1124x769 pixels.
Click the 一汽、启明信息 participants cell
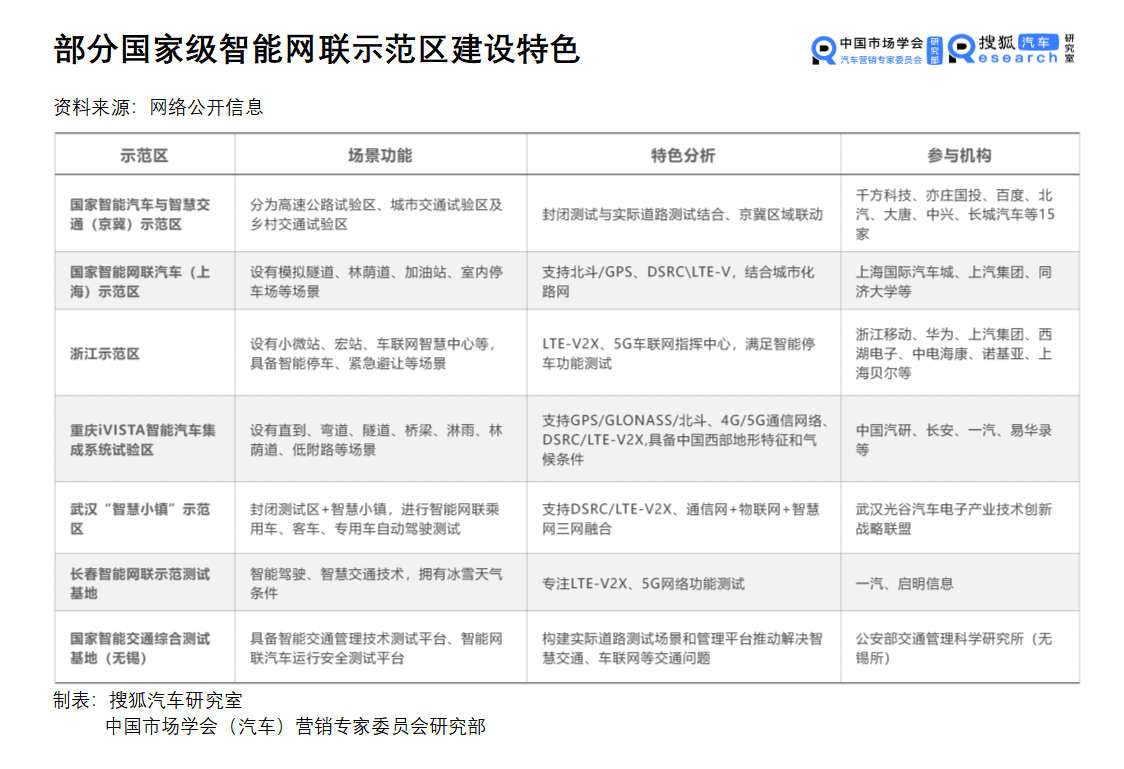(x=905, y=583)
